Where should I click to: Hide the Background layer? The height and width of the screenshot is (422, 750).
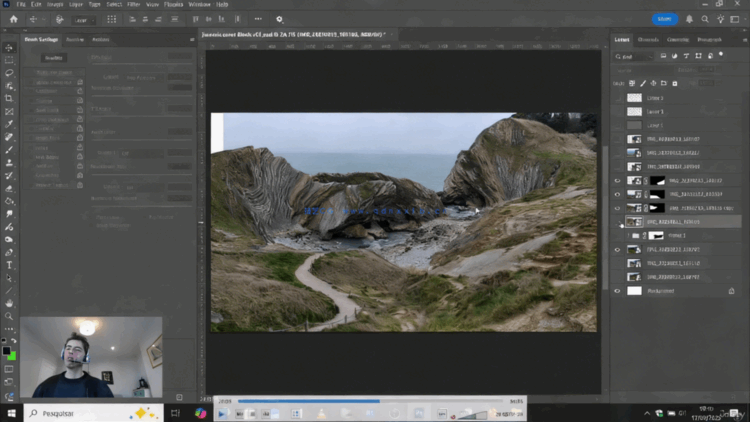(x=618, y=291)
